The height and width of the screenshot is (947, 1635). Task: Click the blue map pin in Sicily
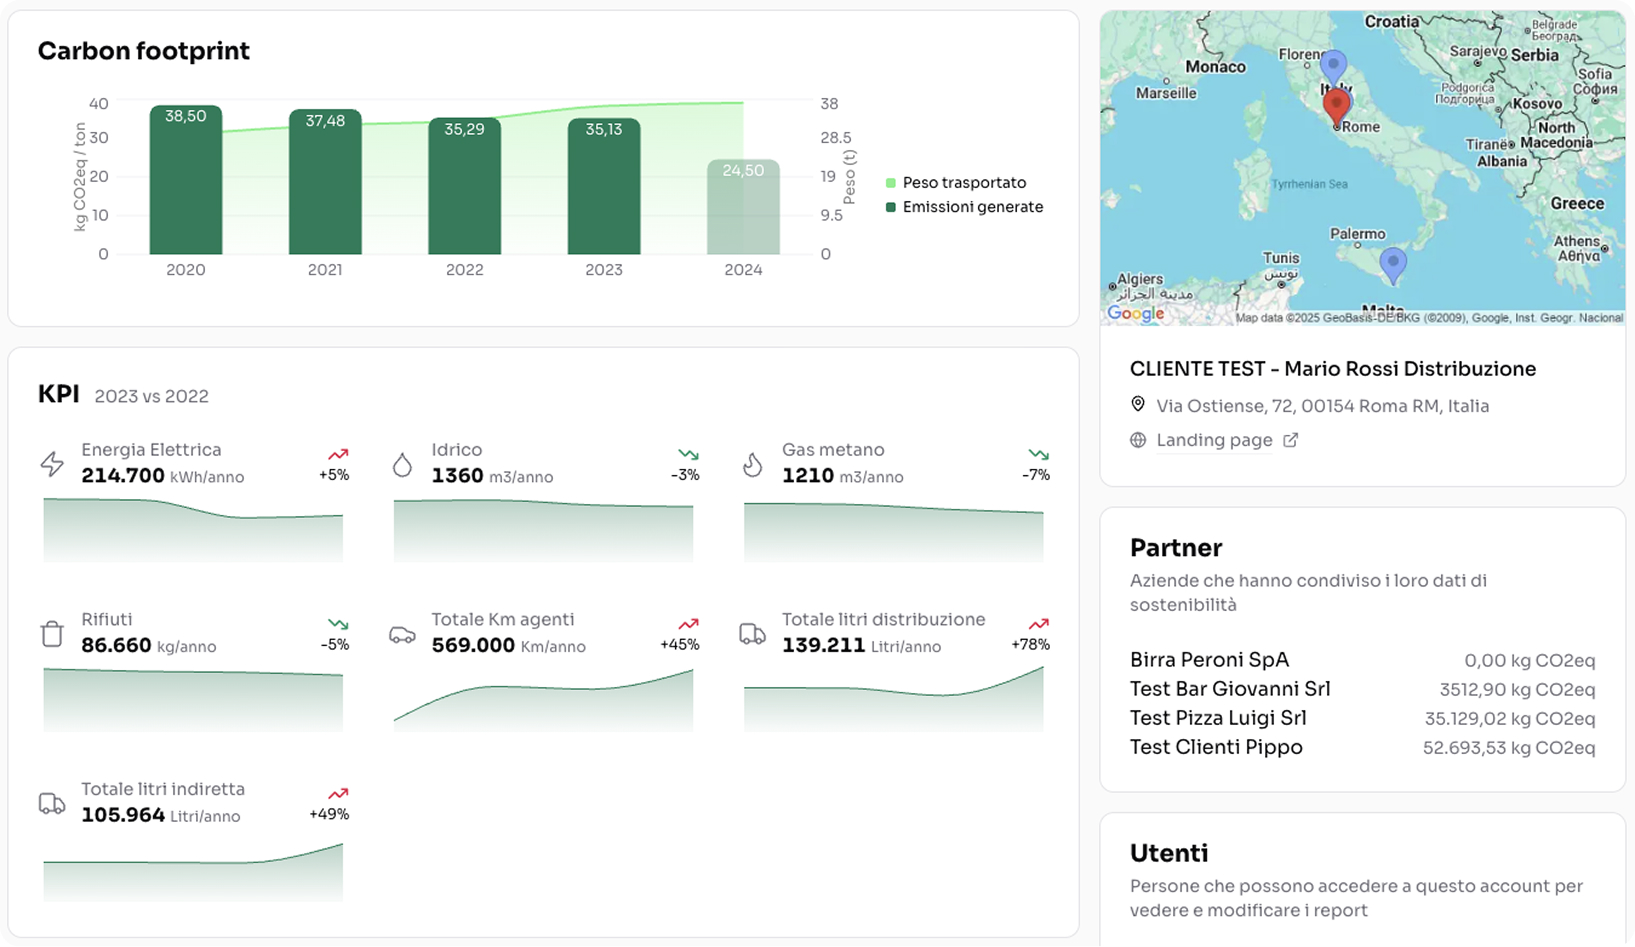pos(1392,263)
